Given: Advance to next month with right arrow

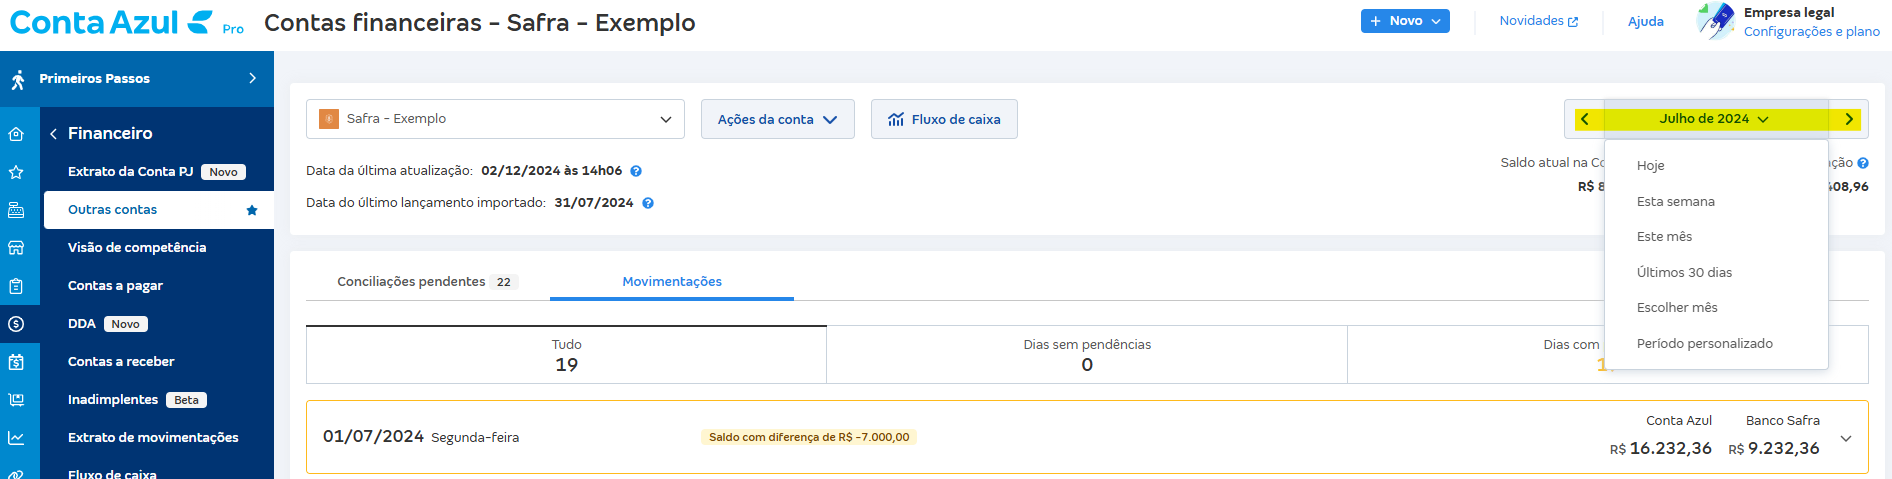Looking at the screenshot, I should tap(1849, 119).
